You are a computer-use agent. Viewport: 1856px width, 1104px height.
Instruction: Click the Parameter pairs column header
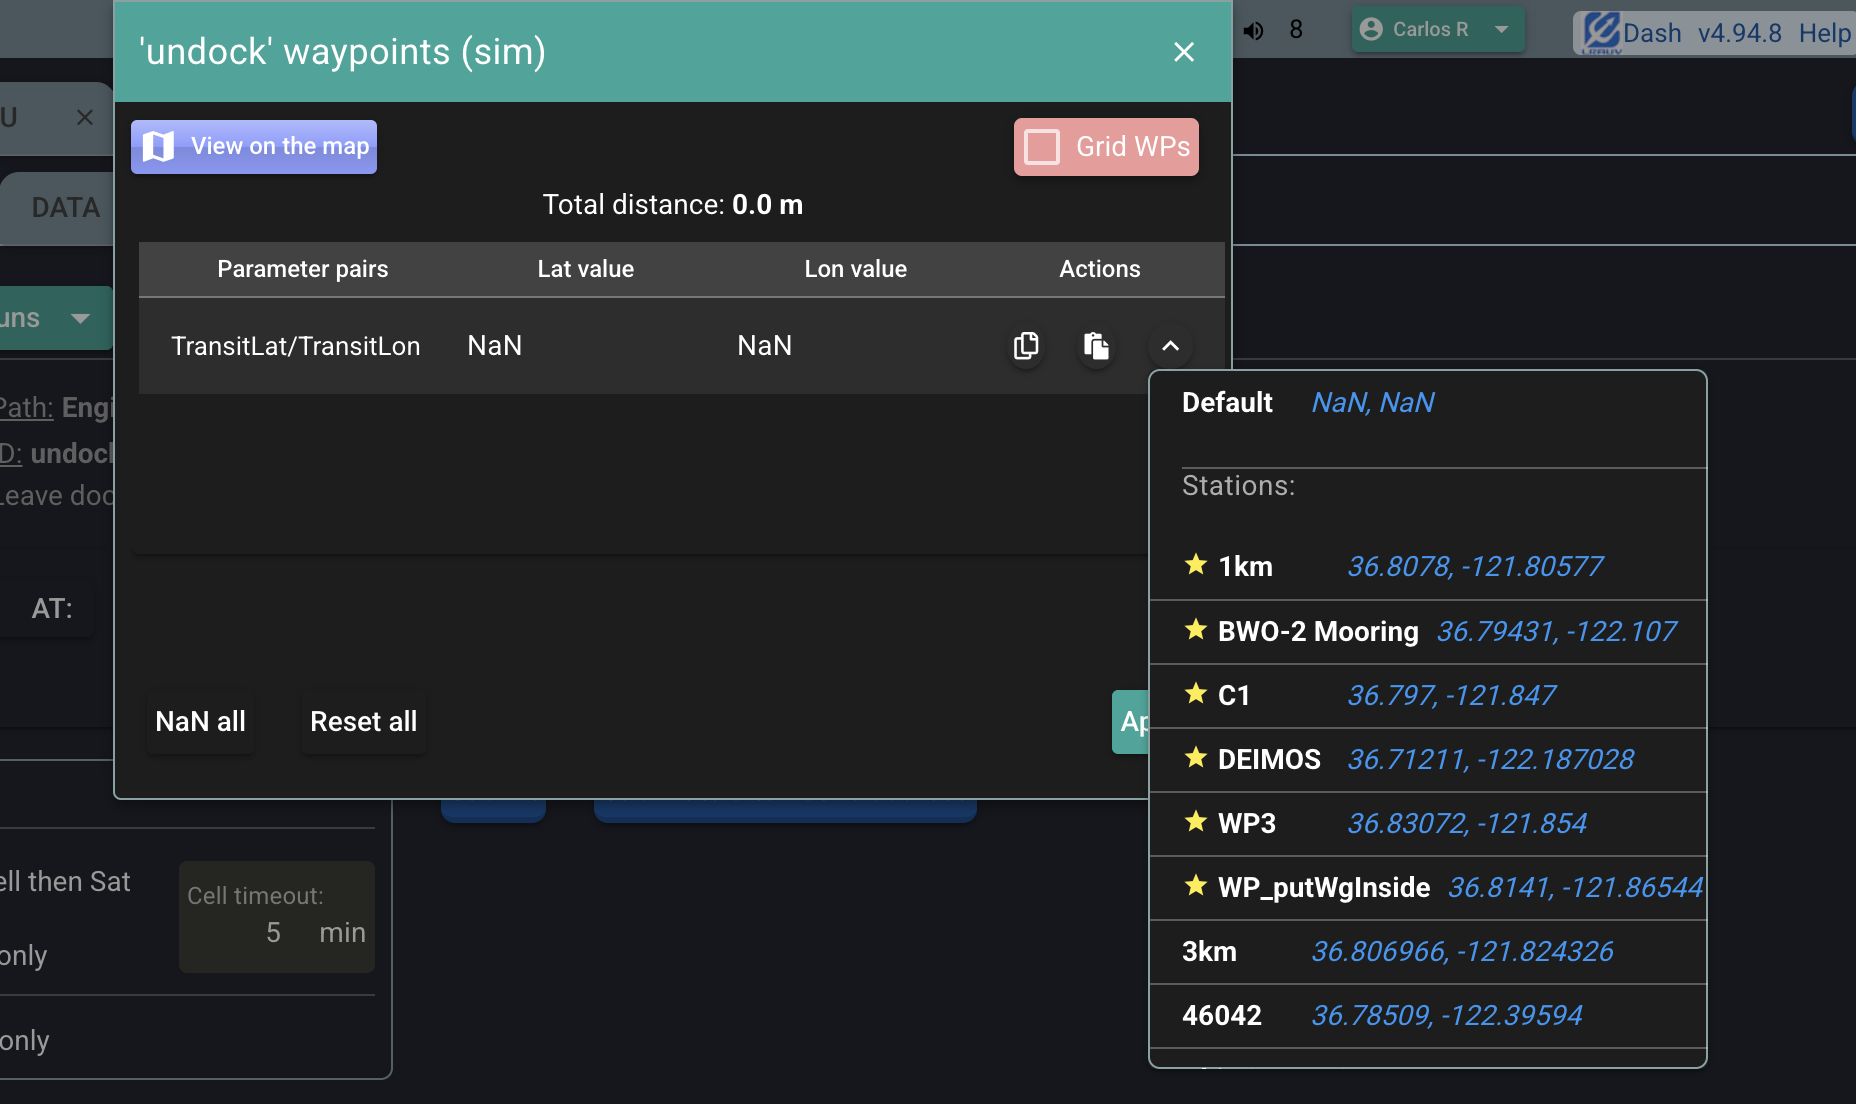coord(303,269)
